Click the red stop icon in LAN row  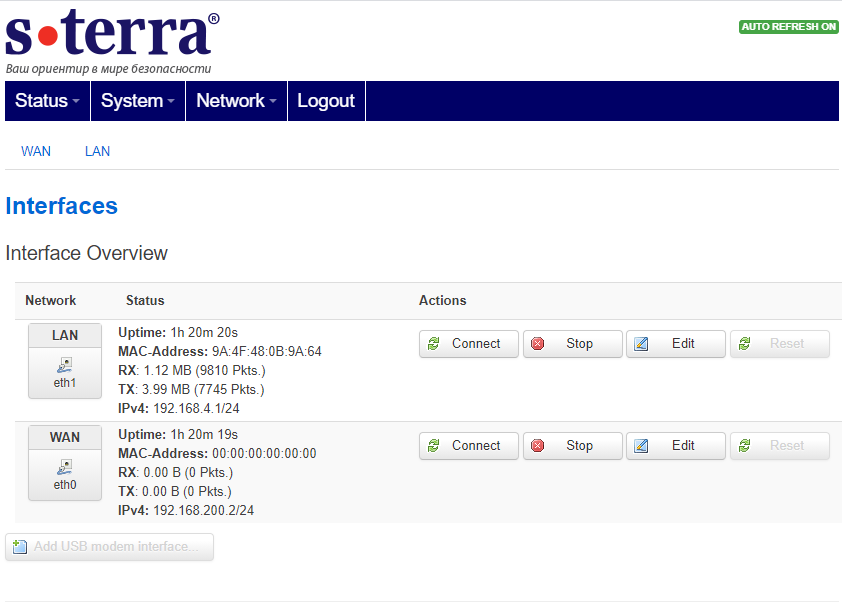pyautogui.click(x=537, y=344)
